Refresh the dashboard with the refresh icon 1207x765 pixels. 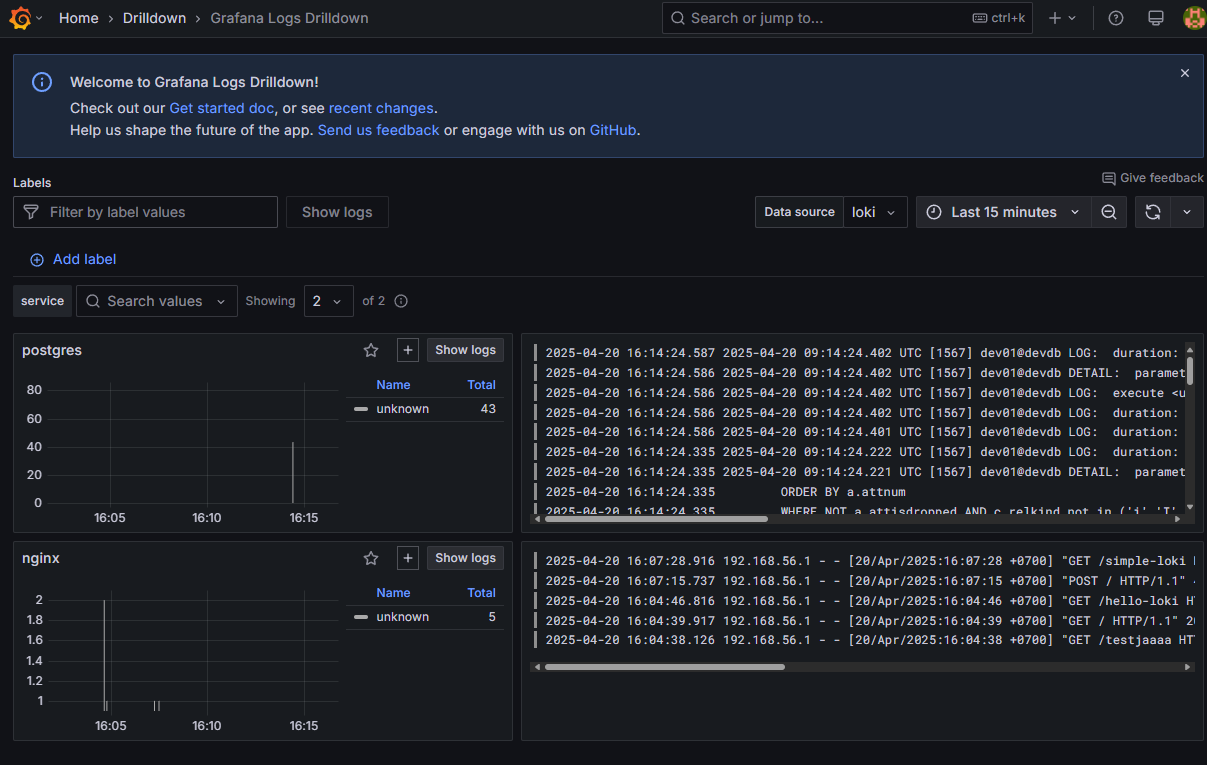1152,212
